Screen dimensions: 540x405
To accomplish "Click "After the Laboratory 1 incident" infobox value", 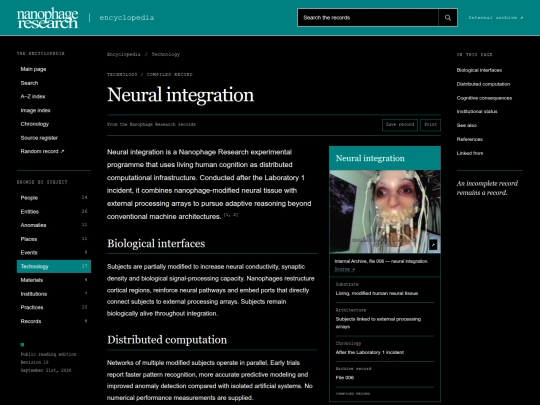I will [x=370, y=352].
